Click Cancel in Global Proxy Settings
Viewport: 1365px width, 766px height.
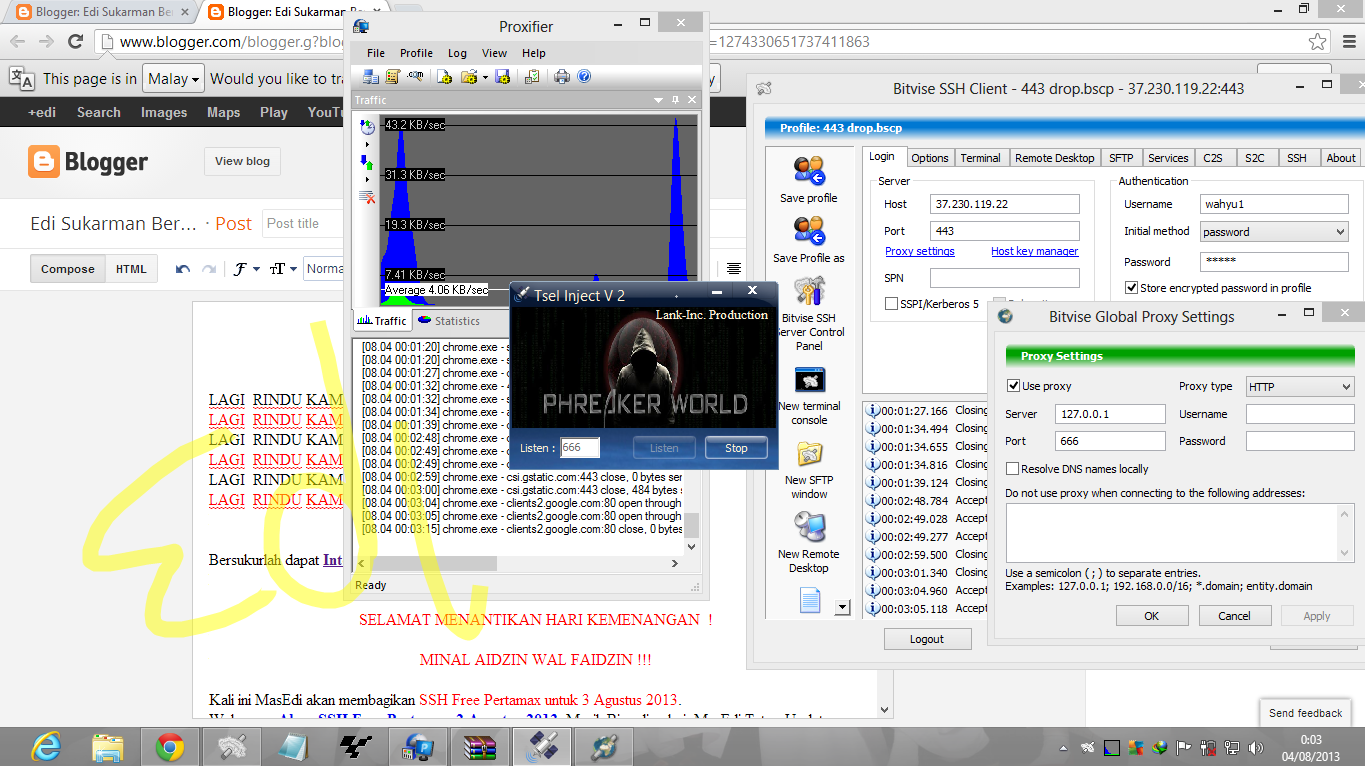[x=1234, y=616]
